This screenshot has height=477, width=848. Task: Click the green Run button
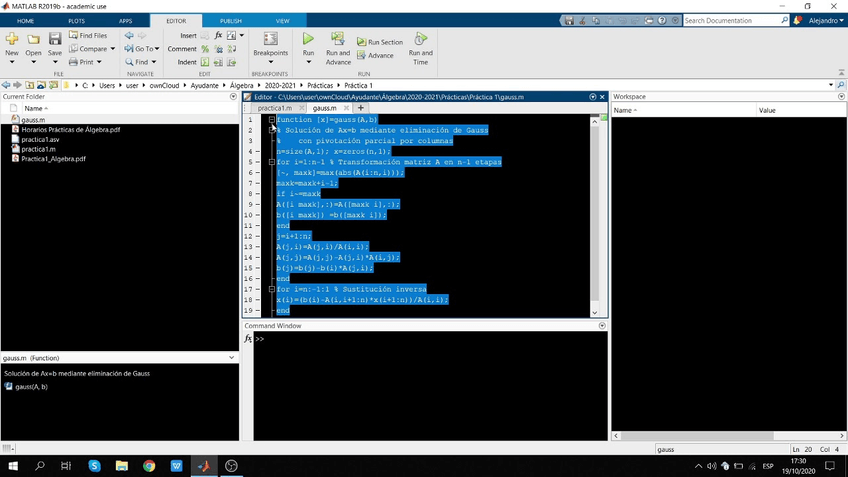click(308, 40)
